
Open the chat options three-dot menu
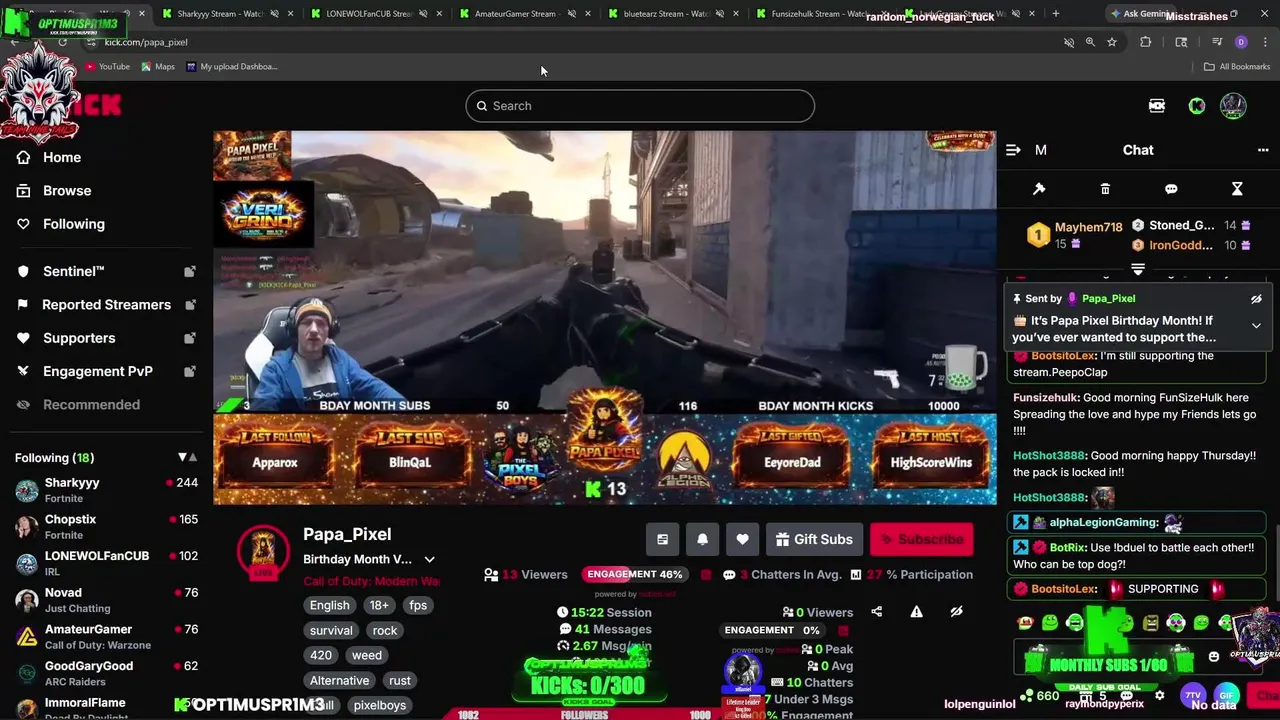click(x=1263, y=150)
